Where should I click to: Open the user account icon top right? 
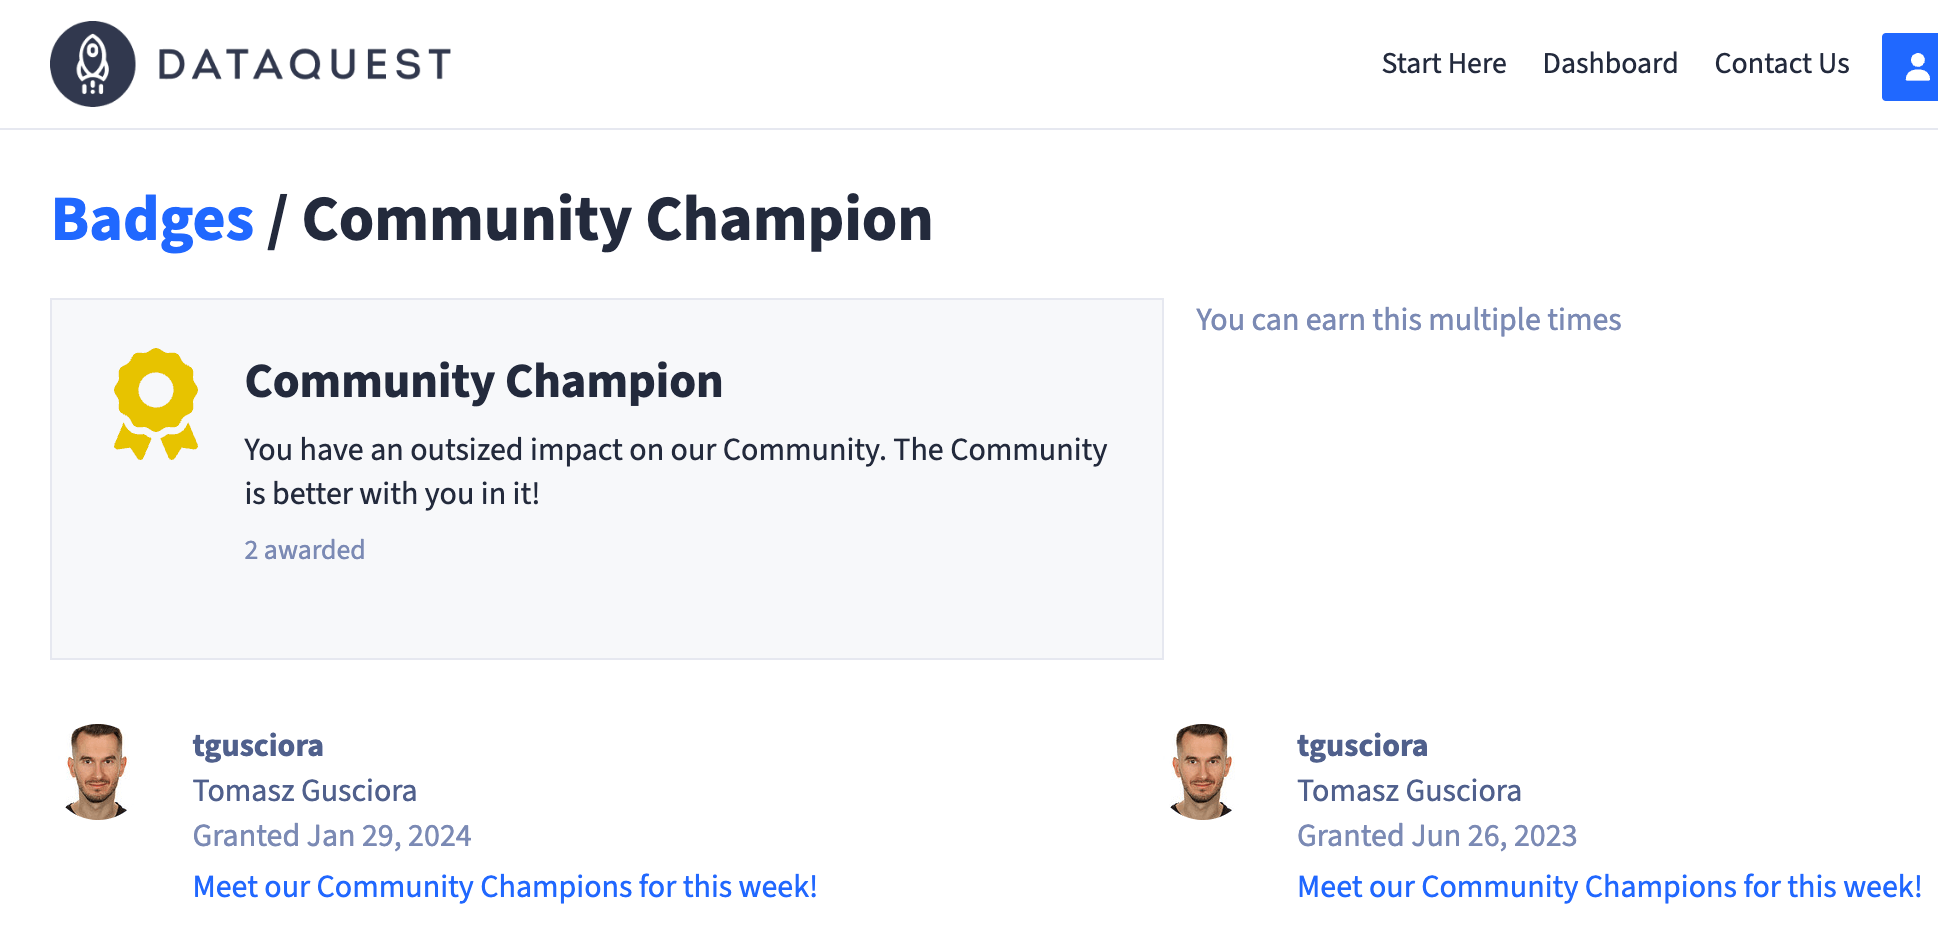[x=1915, y=67]
